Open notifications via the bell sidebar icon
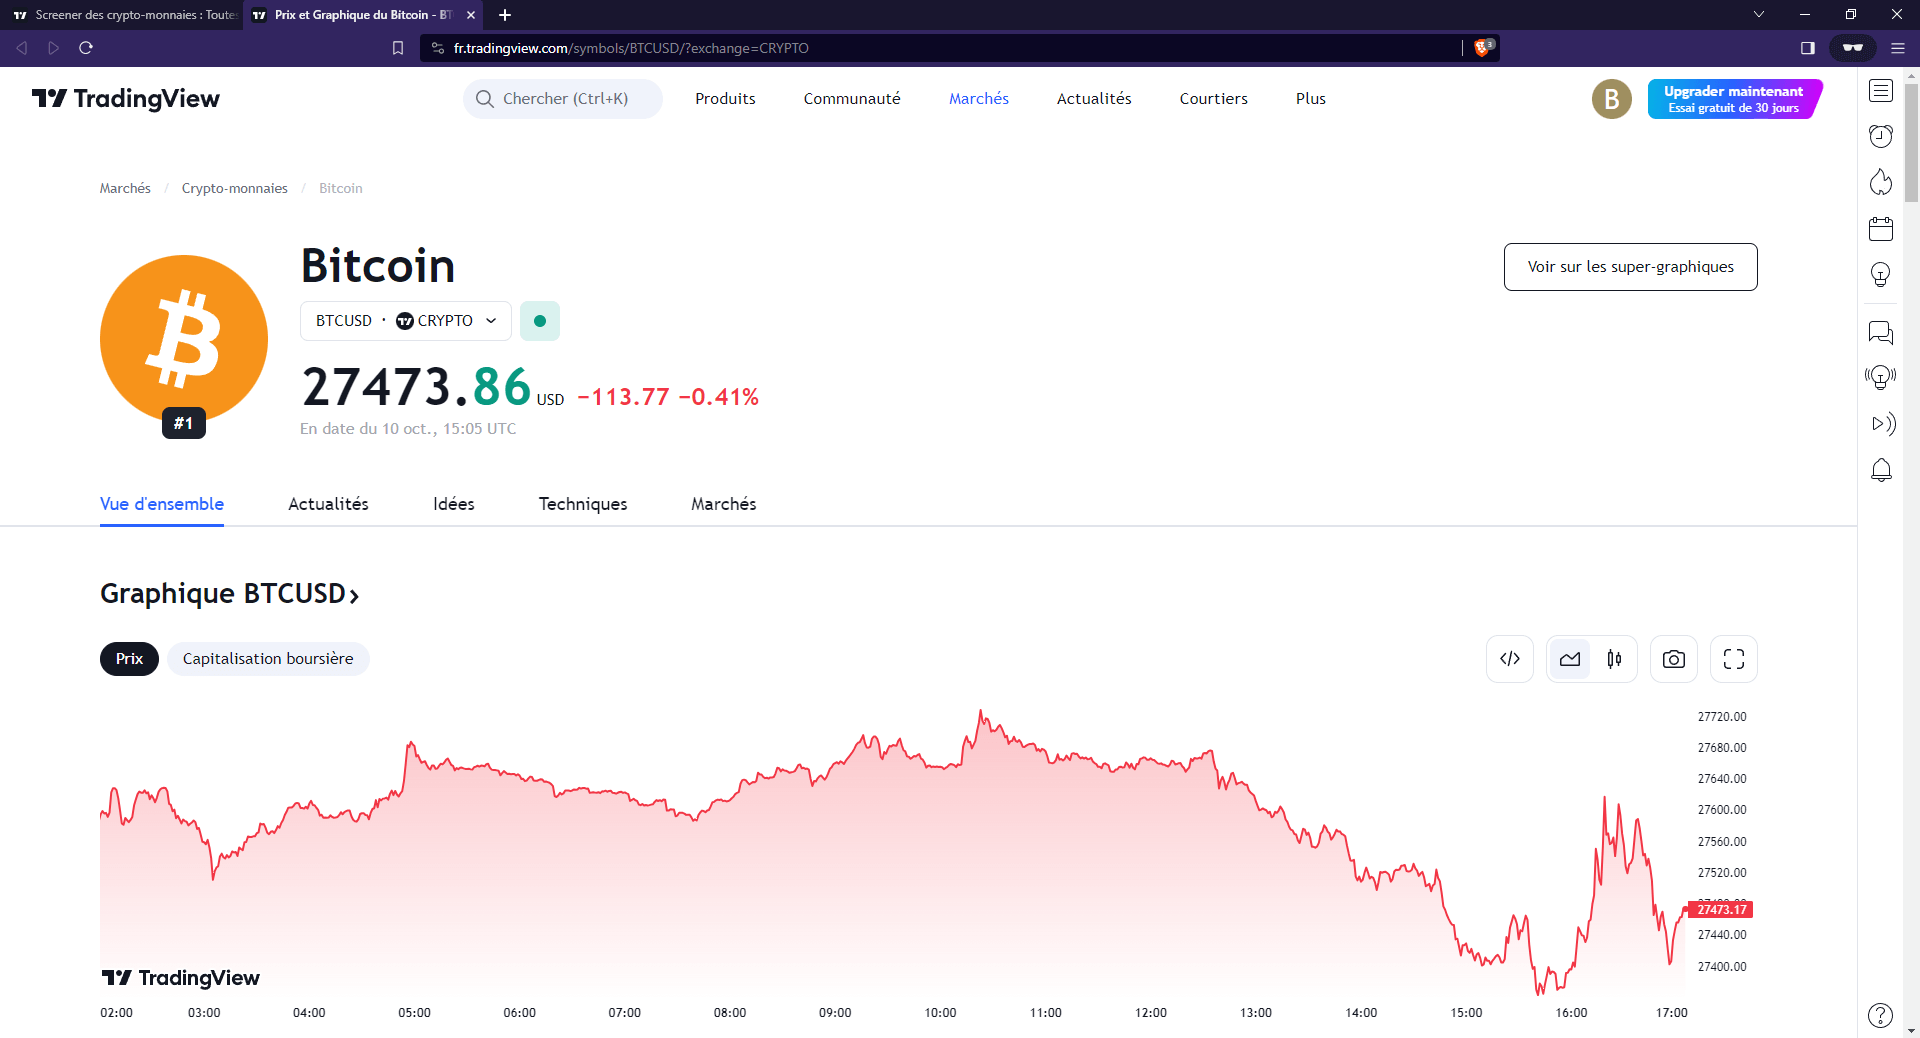The width and height of the screenshot is (1920, 1038). point(1881,470)
